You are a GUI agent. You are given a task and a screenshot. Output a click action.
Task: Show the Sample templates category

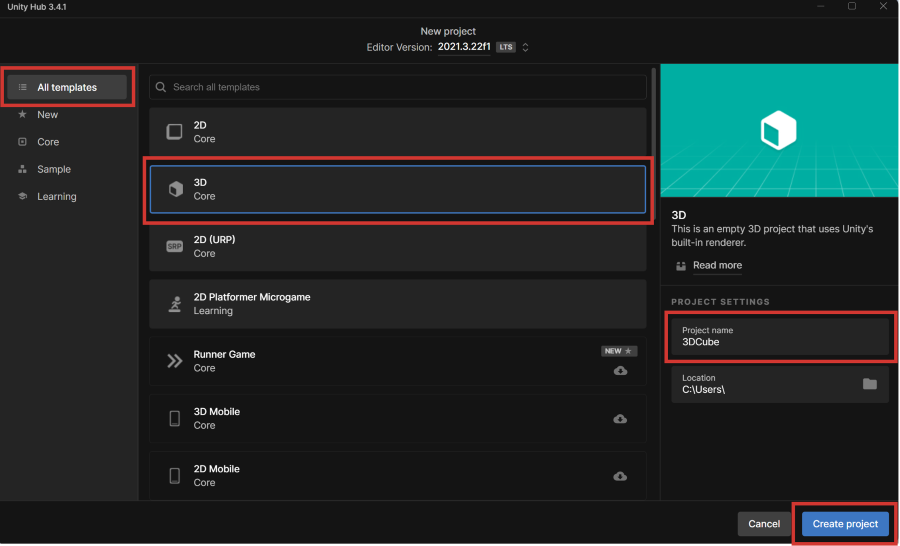click(x=54, y=169)
